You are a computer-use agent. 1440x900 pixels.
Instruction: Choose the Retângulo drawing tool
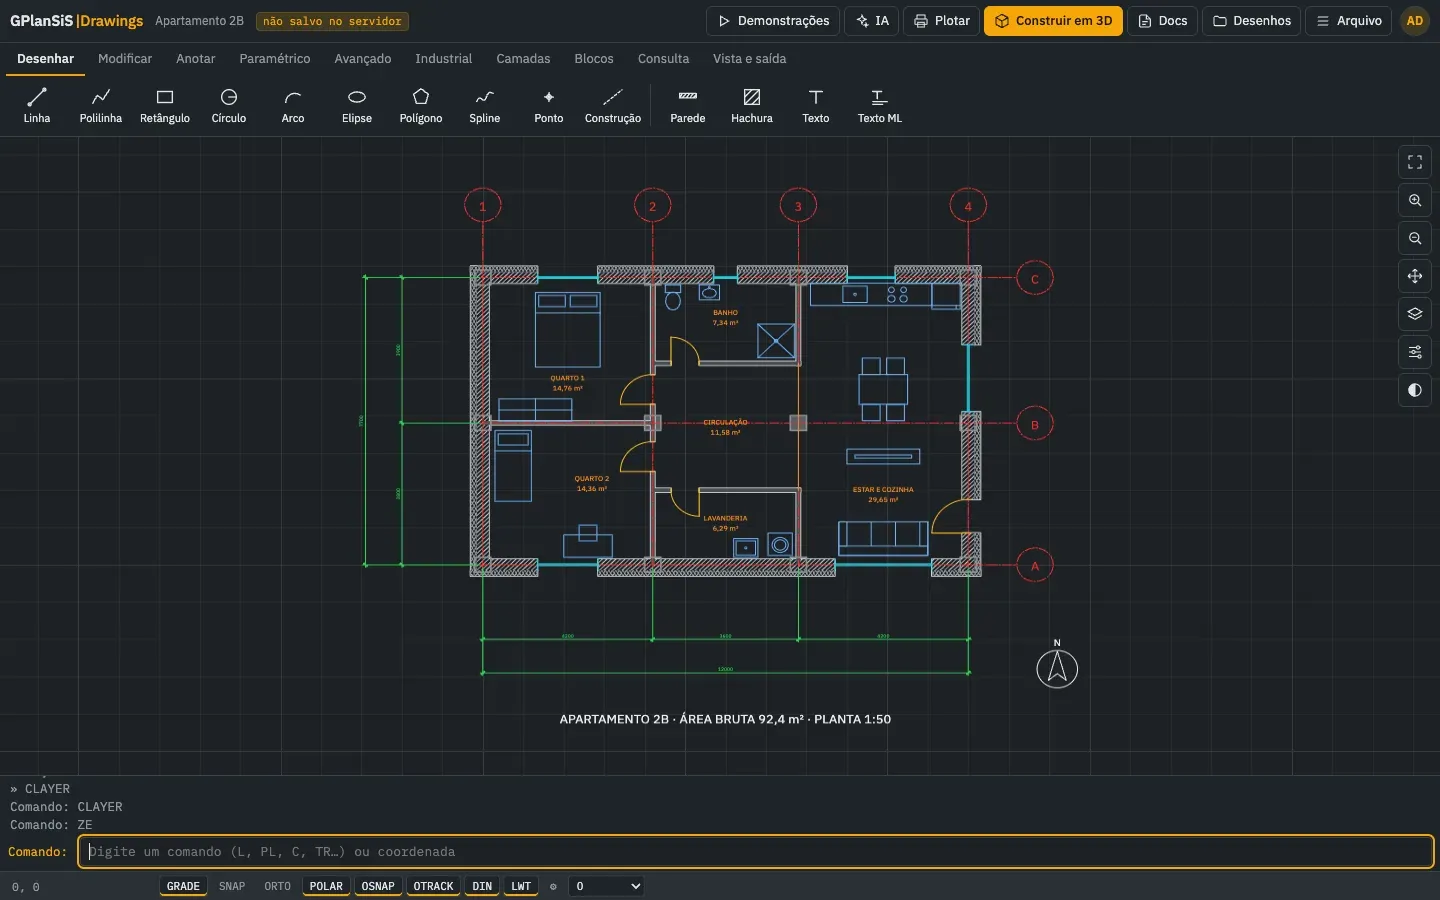165,105
